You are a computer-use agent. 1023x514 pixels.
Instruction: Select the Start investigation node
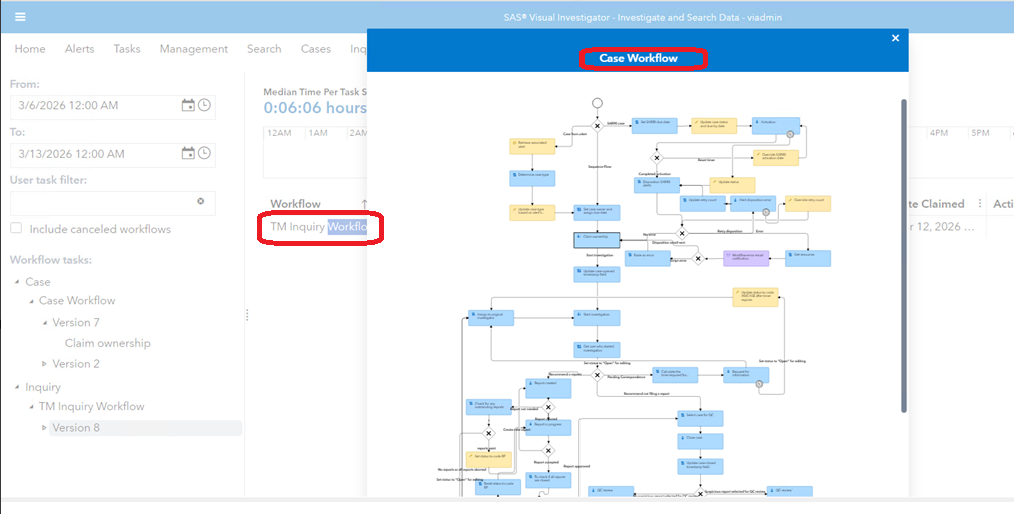click(x=596, y=318)
